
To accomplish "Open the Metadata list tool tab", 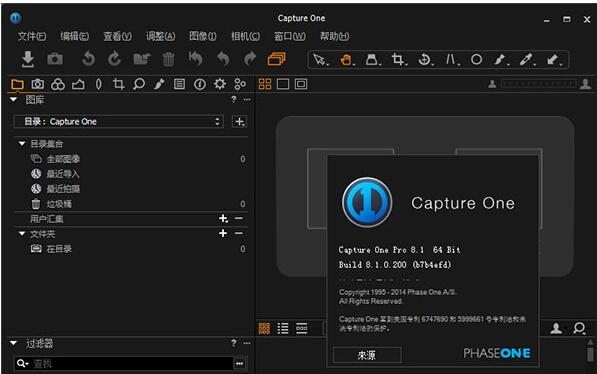I will pyautogui.click(x=179, y=84).
